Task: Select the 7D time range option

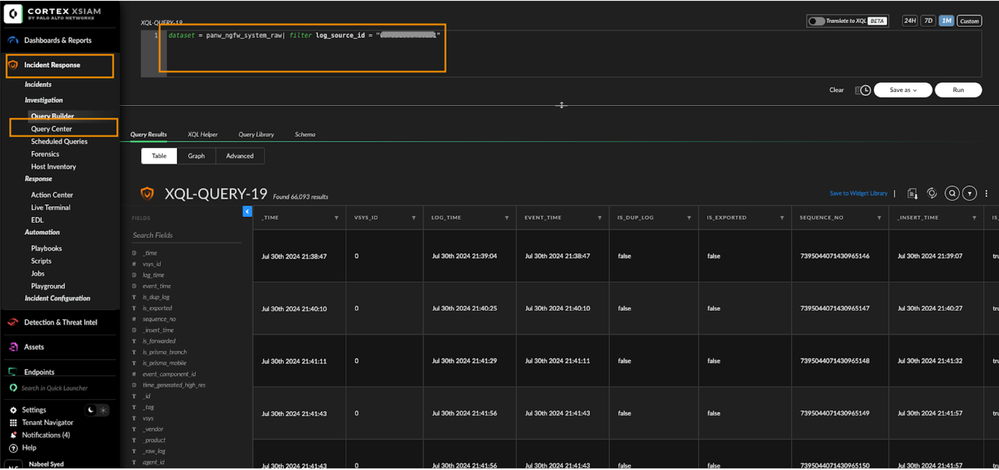Action: click(x=928, y=20)
